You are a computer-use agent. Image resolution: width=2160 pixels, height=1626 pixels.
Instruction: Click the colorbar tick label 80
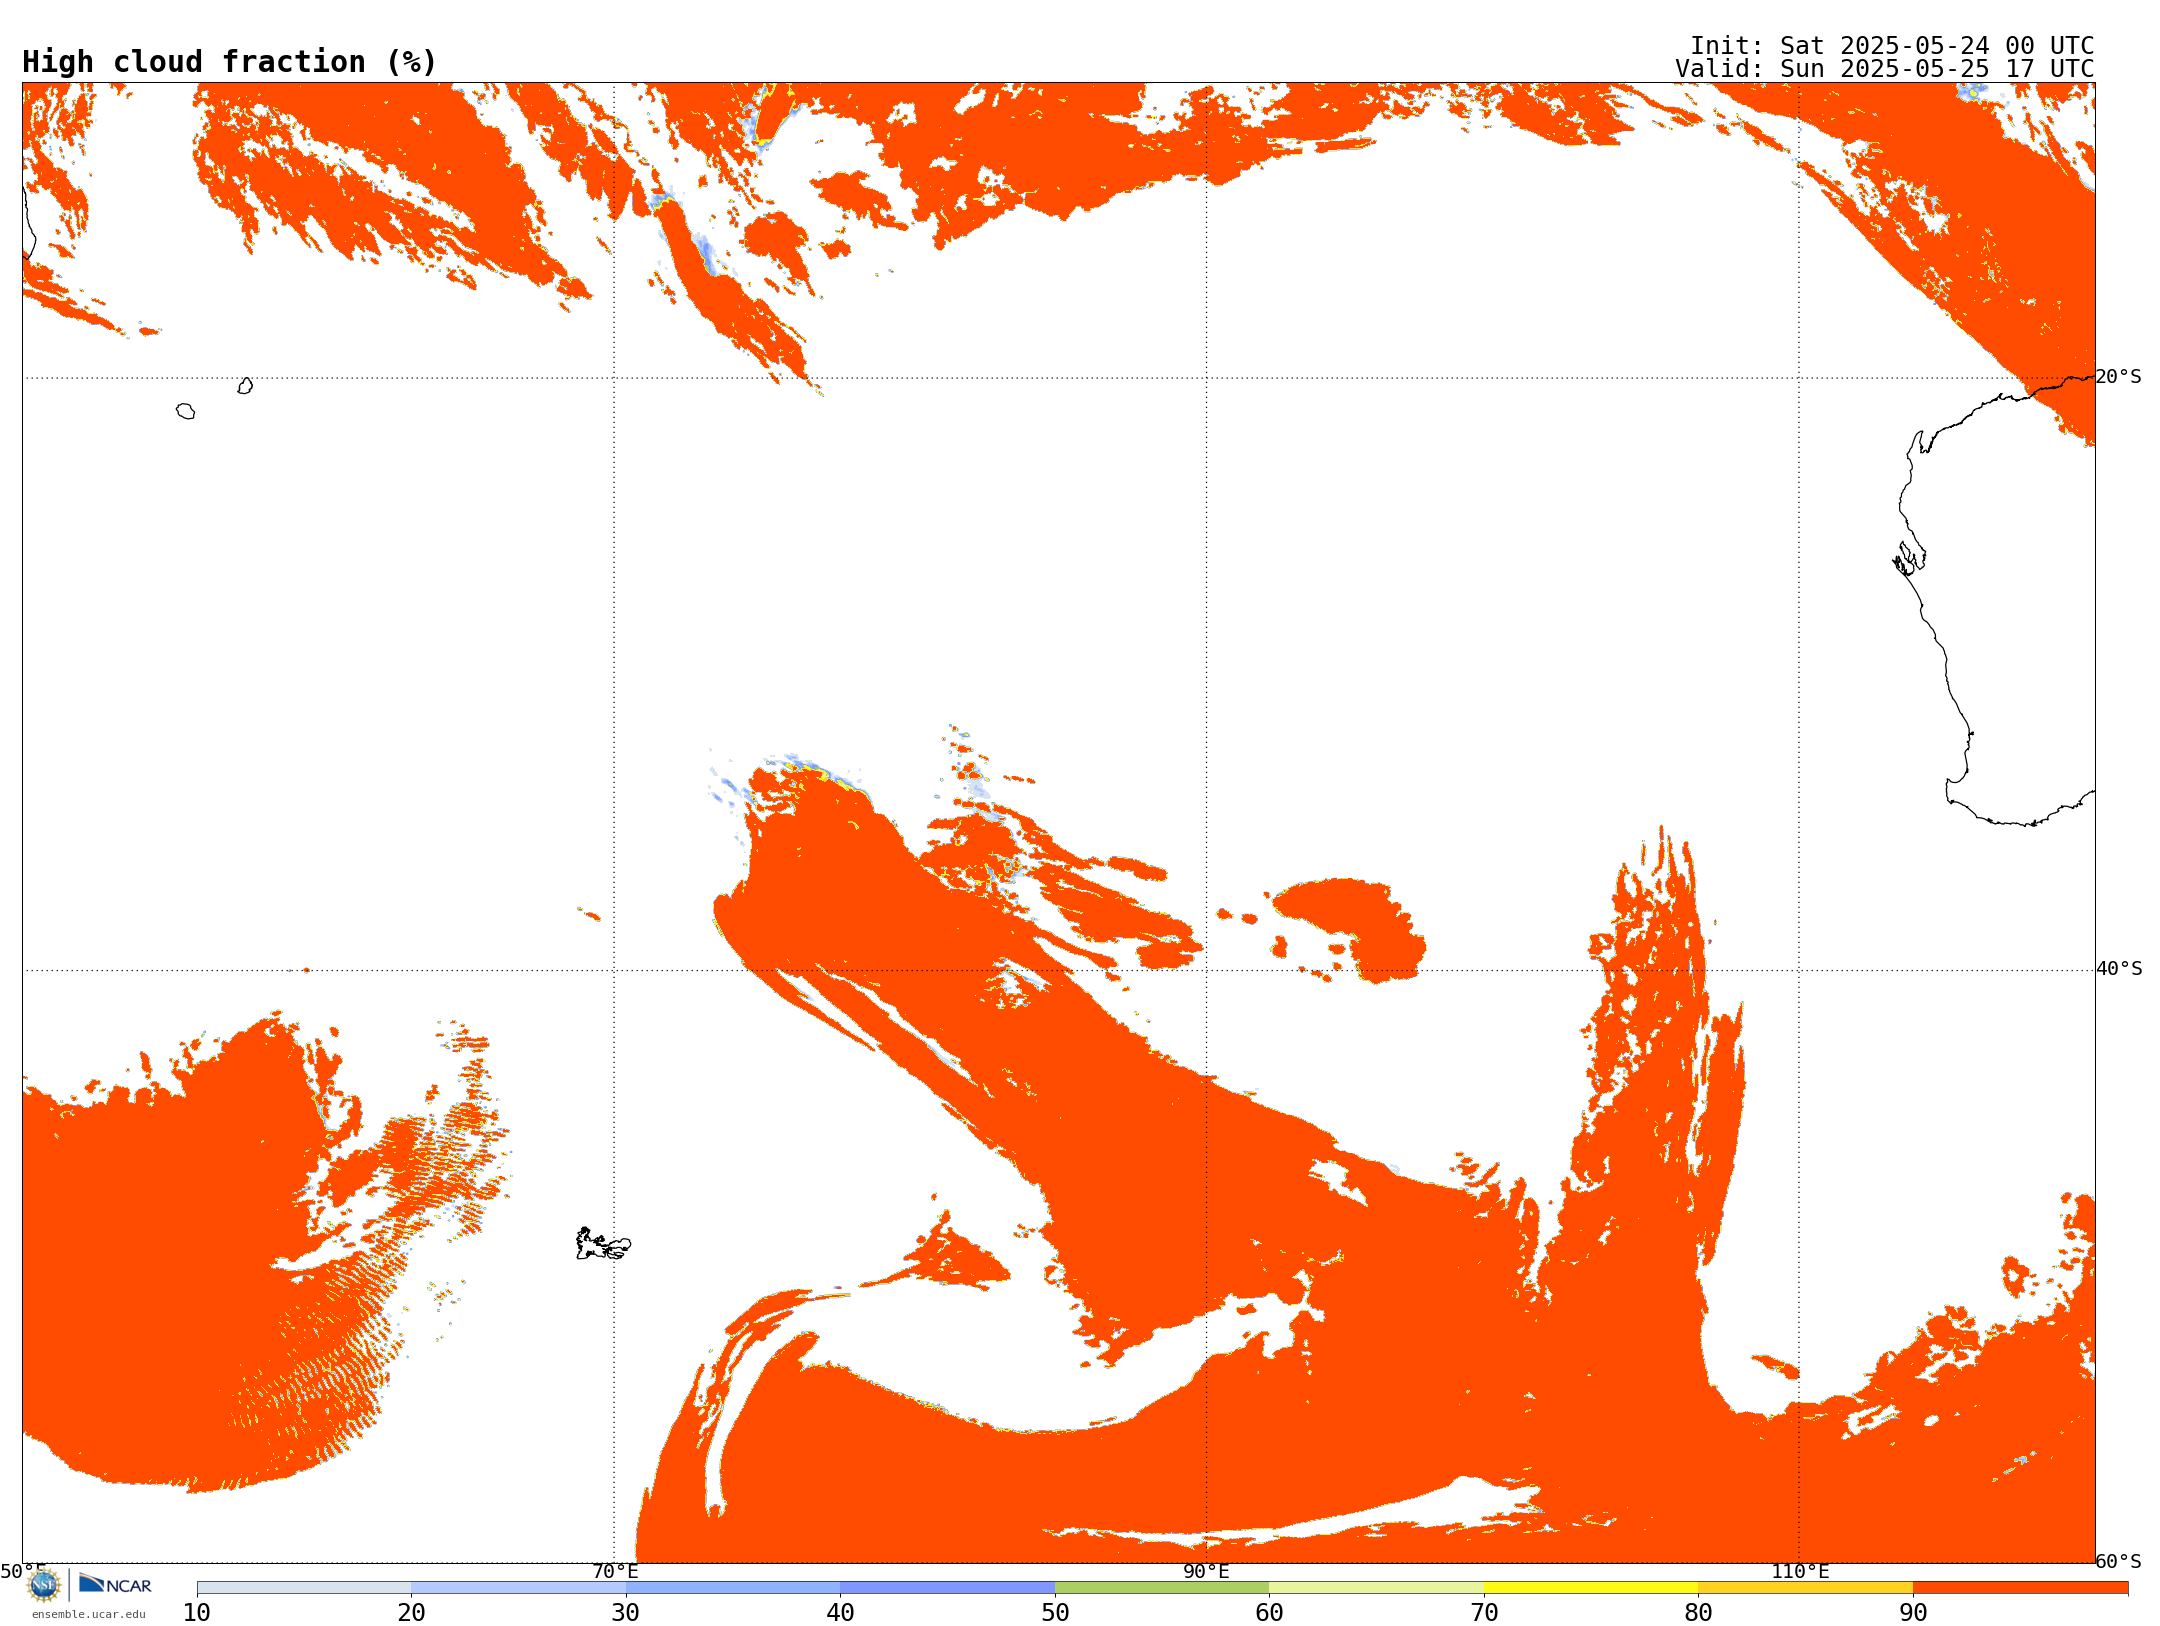(1698, 1613)
